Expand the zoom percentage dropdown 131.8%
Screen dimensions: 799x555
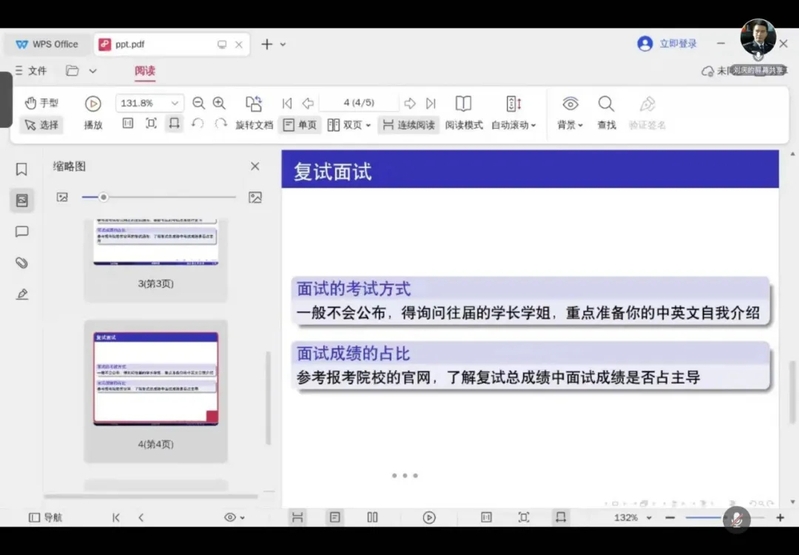[x=174, y=103]
